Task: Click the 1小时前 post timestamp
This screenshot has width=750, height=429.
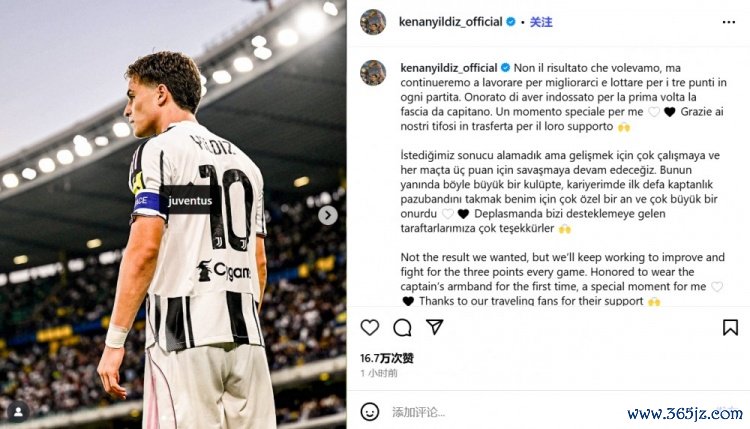Action: 379,373
